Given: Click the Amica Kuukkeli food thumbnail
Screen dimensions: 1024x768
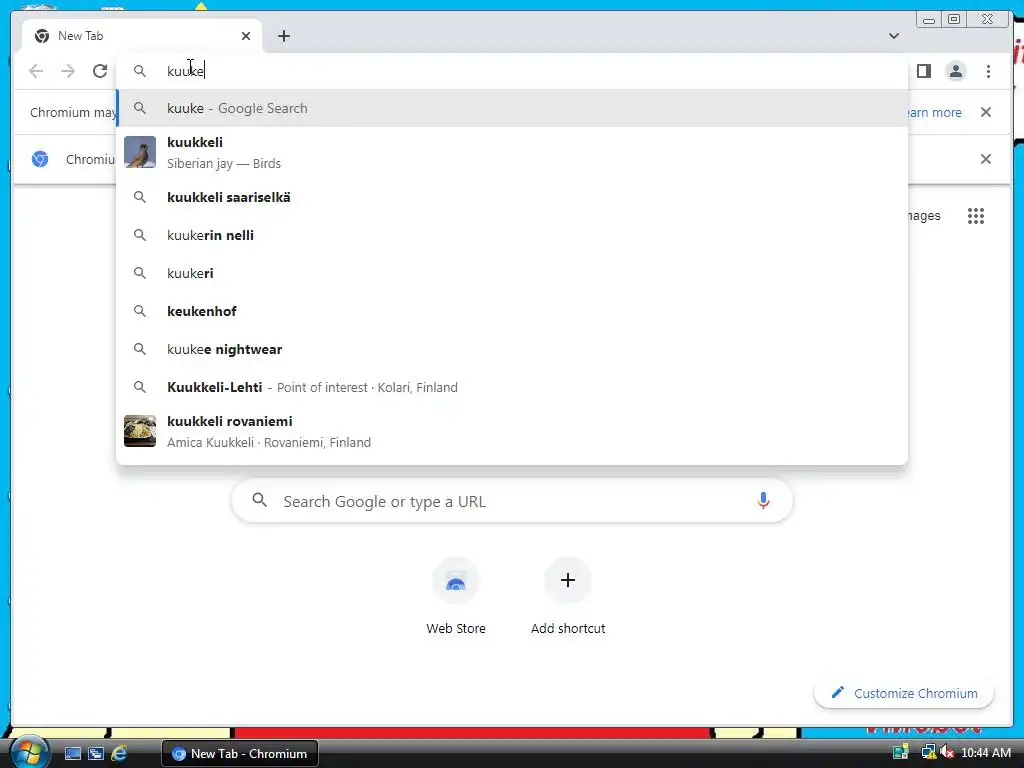Looking at the screenshot, I should 140,431.
